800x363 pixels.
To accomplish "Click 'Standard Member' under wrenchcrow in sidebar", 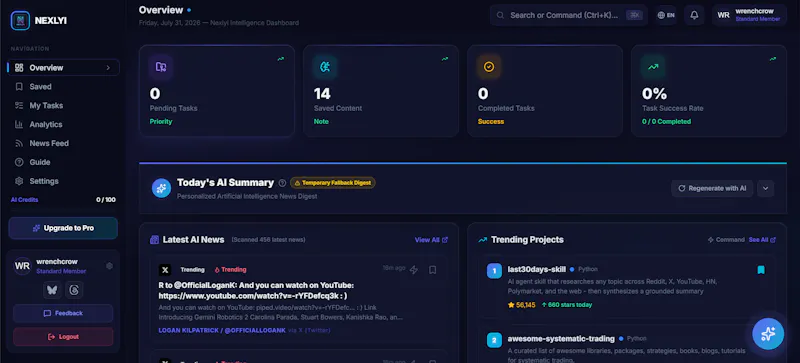I will (x=61, y=271).
